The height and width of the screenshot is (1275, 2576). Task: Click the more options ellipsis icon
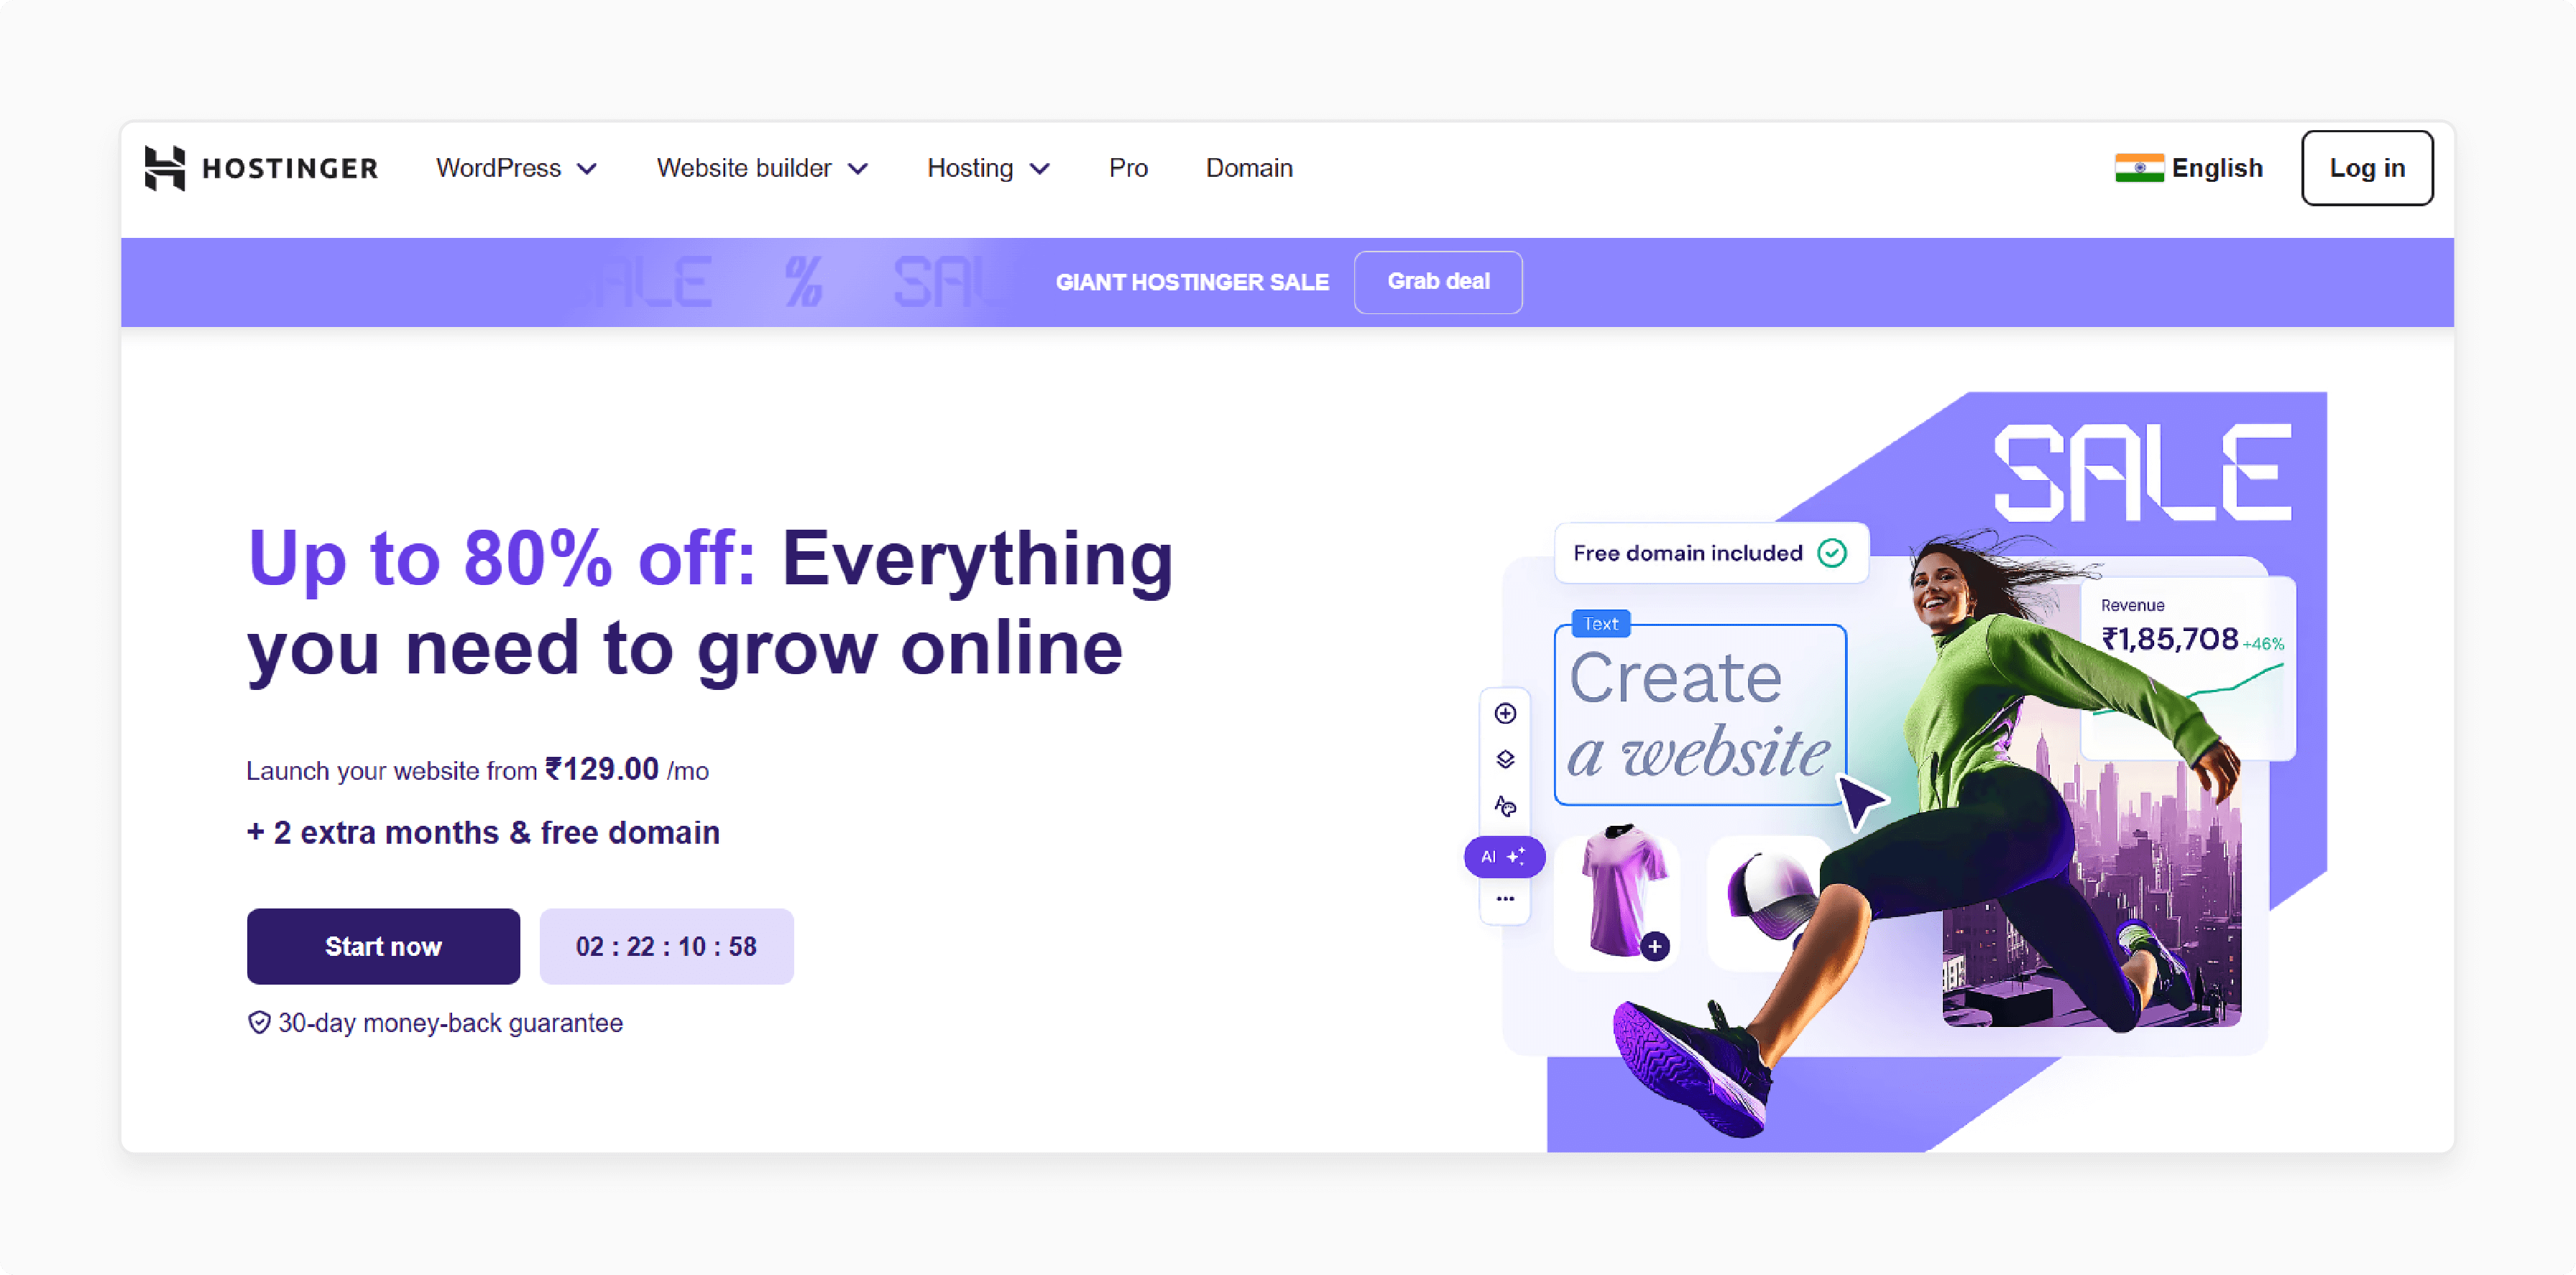tap(1505, 902)
